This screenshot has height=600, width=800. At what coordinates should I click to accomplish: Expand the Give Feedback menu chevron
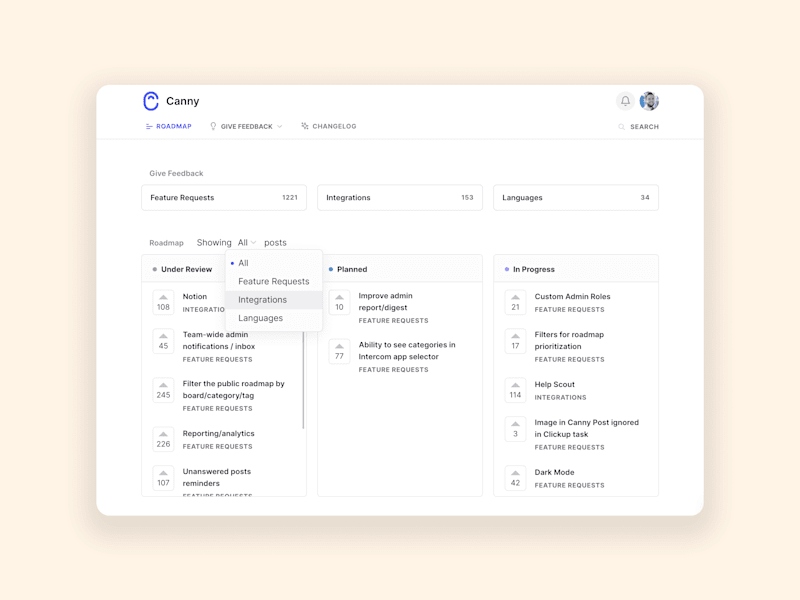[280, 127]
